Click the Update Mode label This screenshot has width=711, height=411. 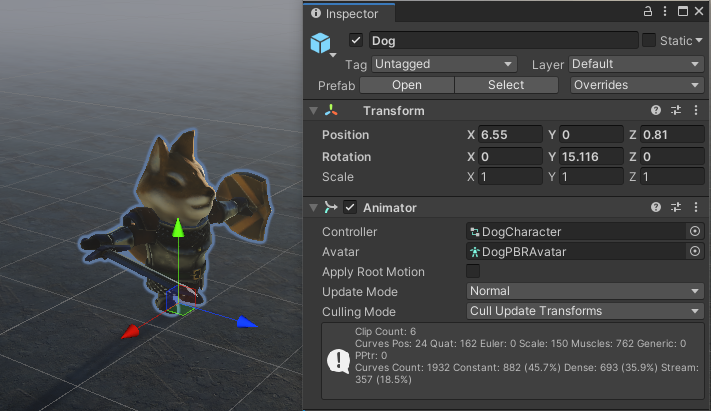click(x=360, y=292)
